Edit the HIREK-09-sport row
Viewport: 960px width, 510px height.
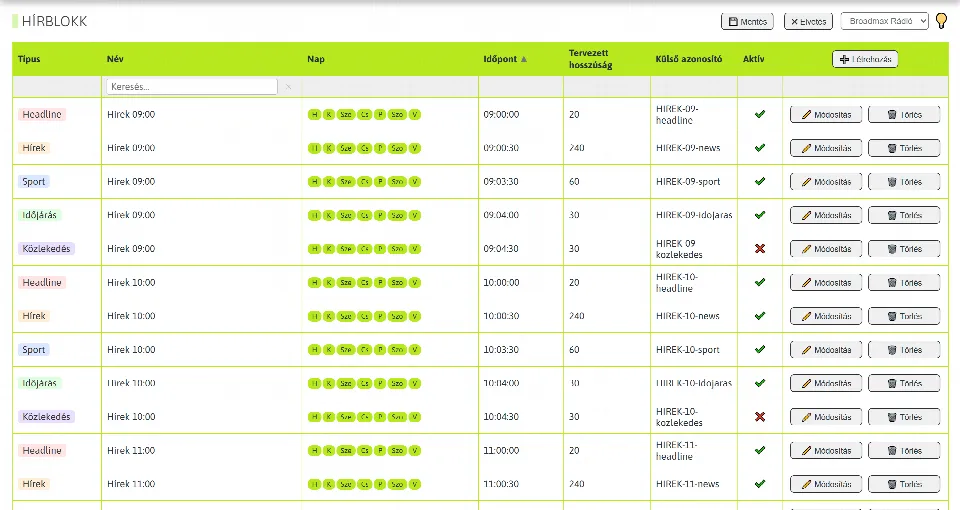tap(826, 182)
